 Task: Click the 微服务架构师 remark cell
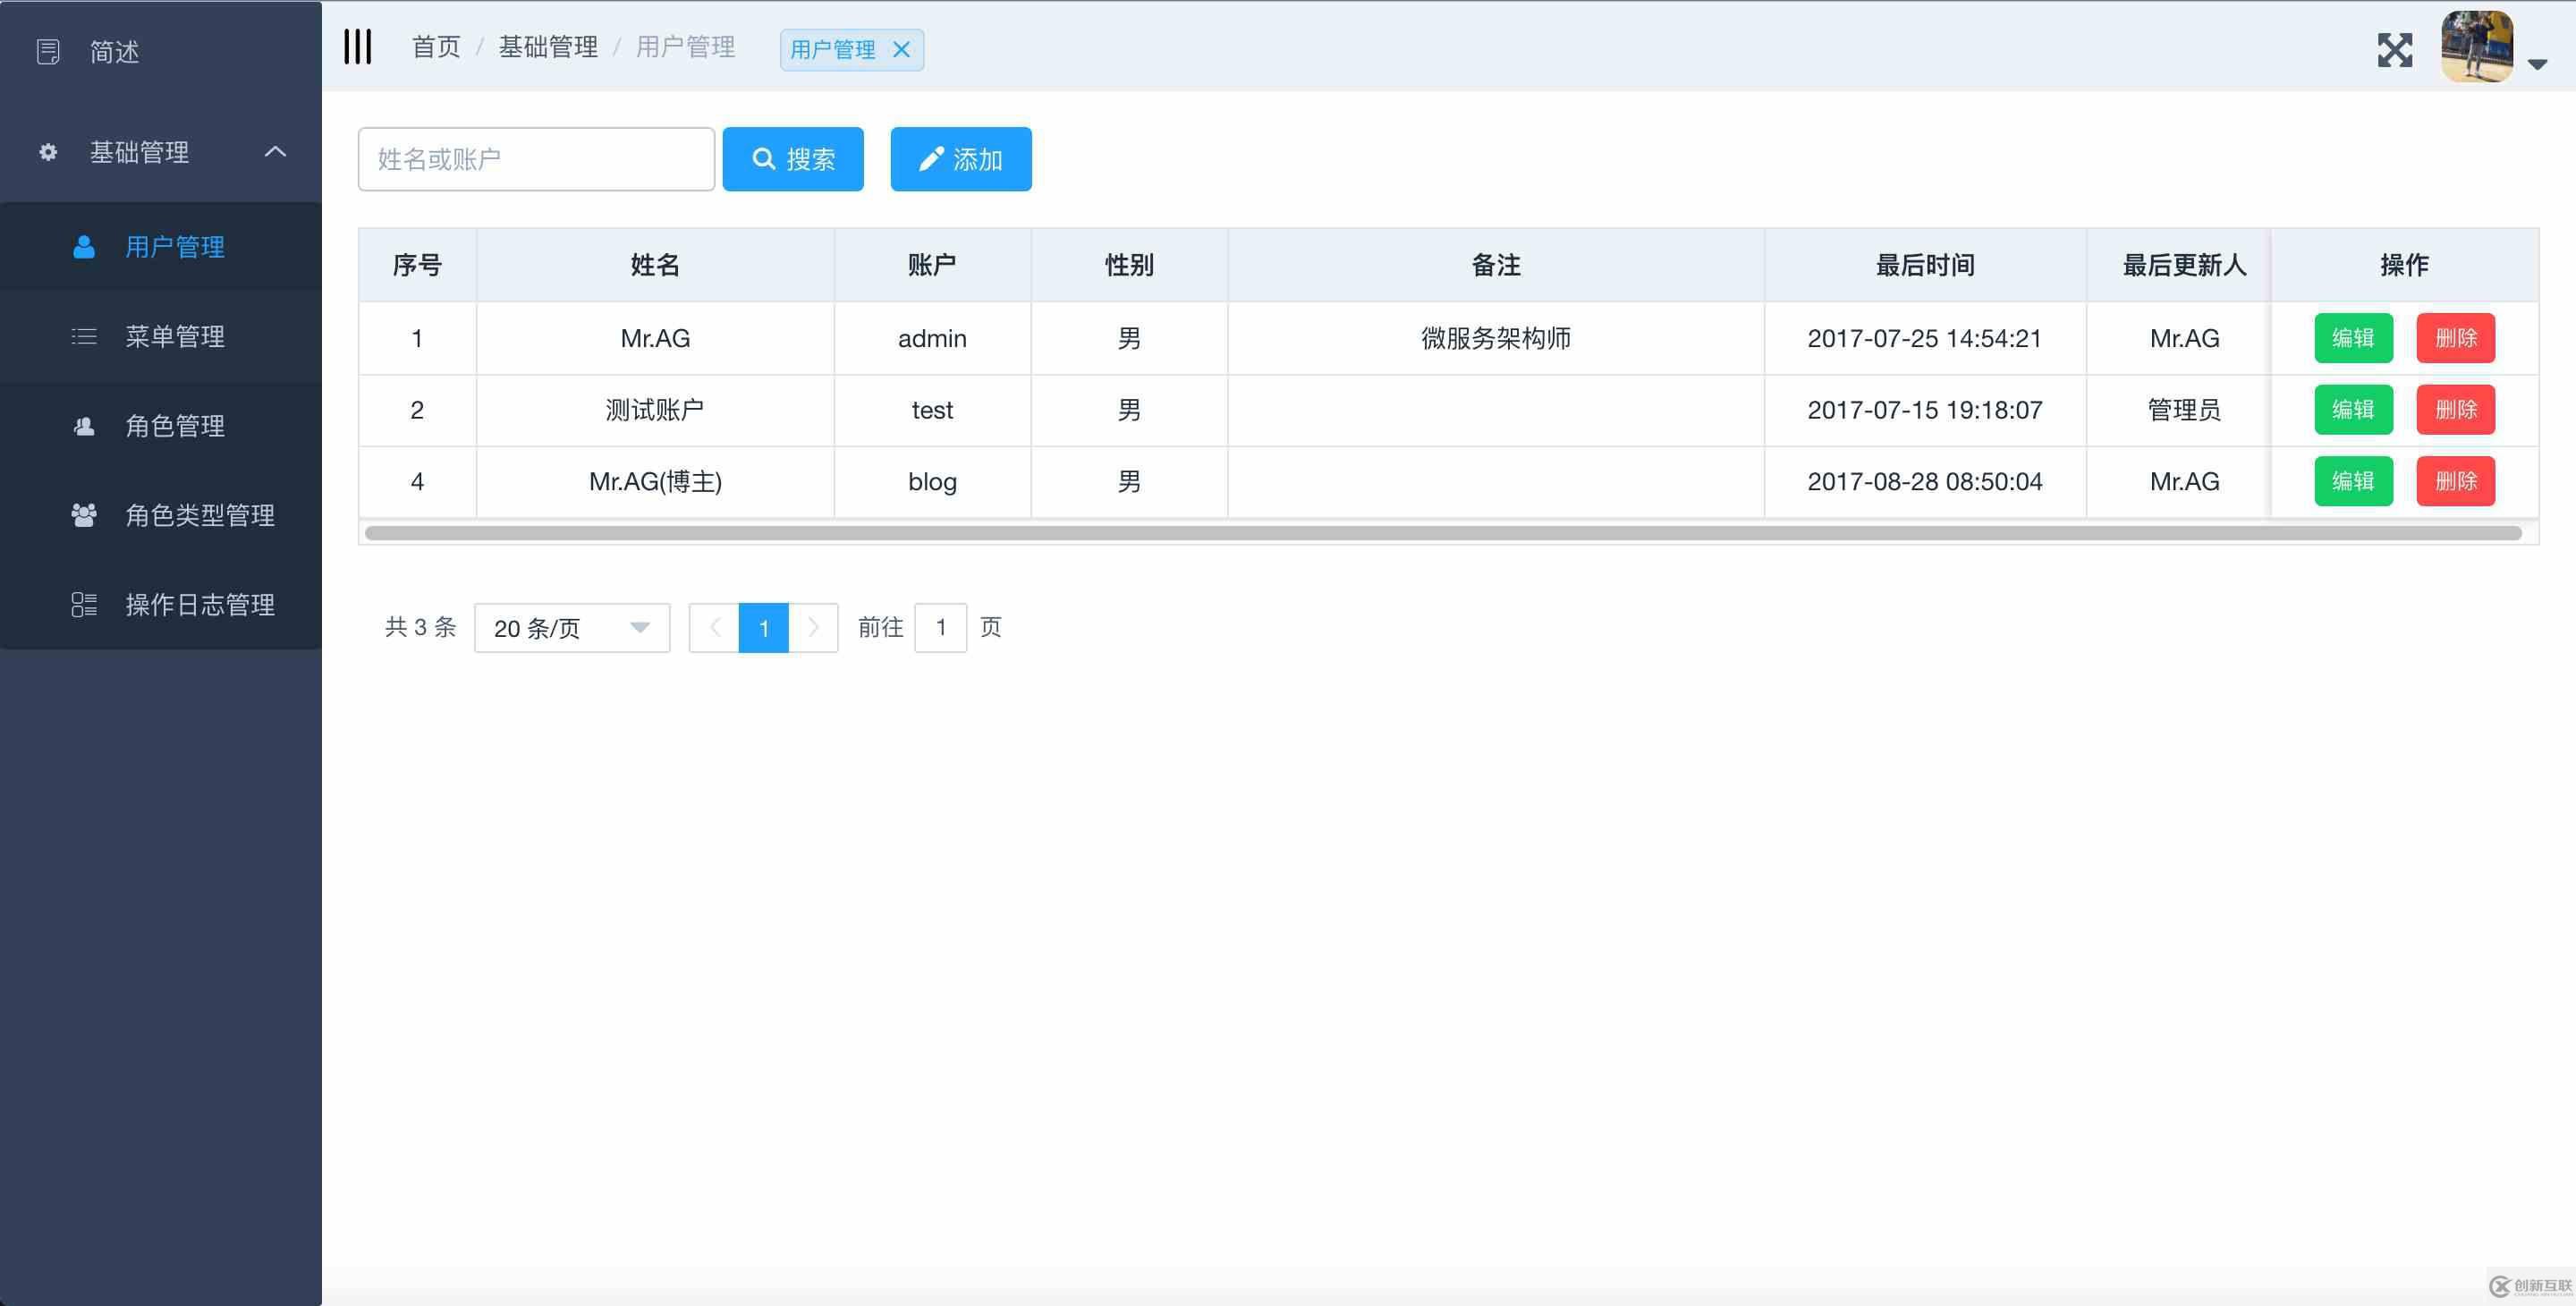point(1496,338)
